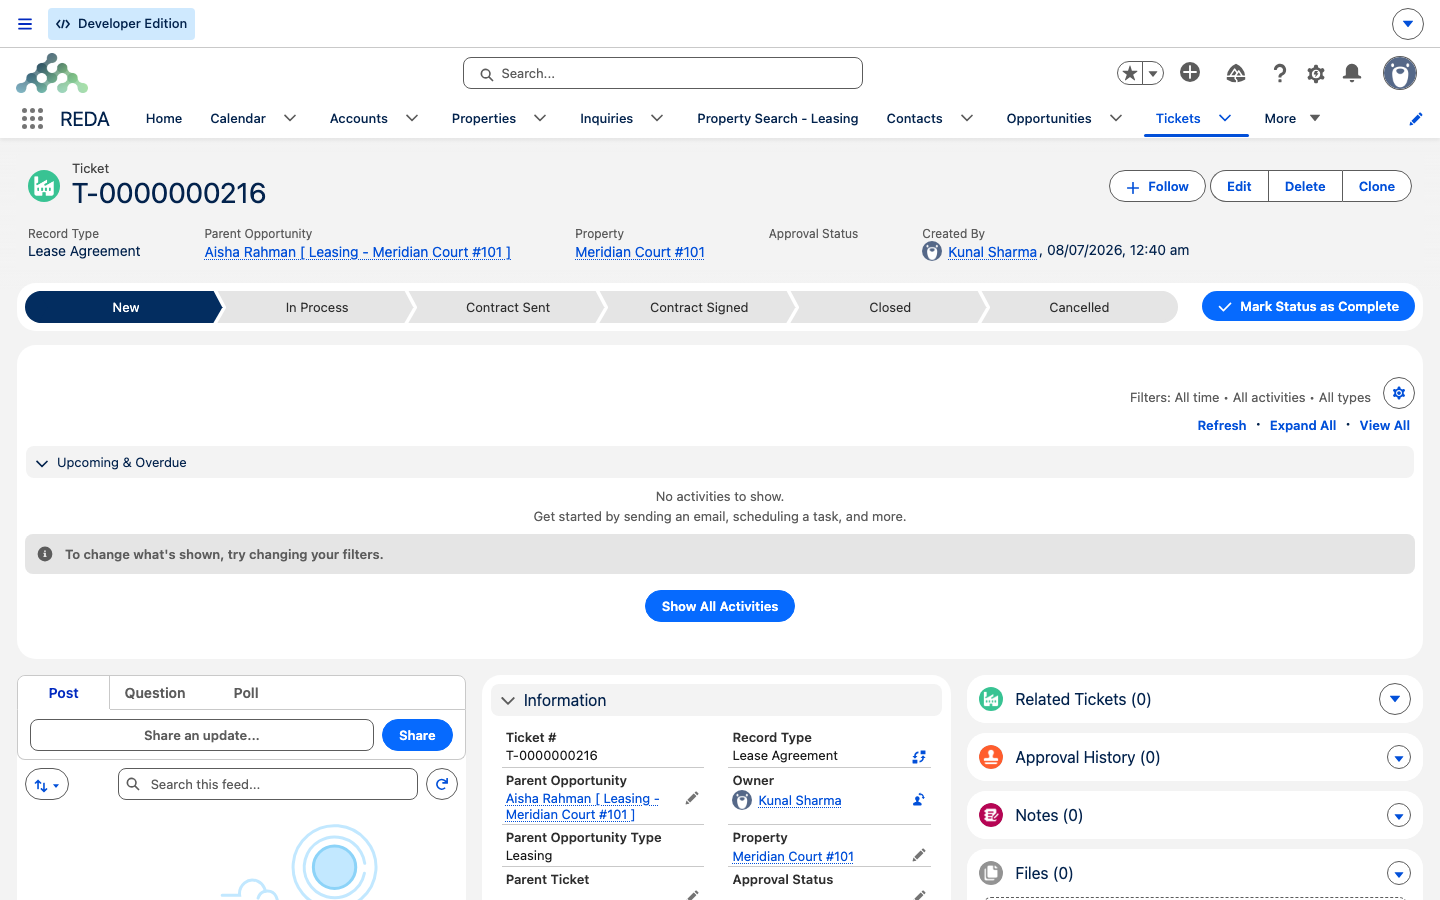The height and width of the screenshot is (900, 1440).
Task: Open the favorites list dropdown arrow
Action: (x=1153, y=73)
